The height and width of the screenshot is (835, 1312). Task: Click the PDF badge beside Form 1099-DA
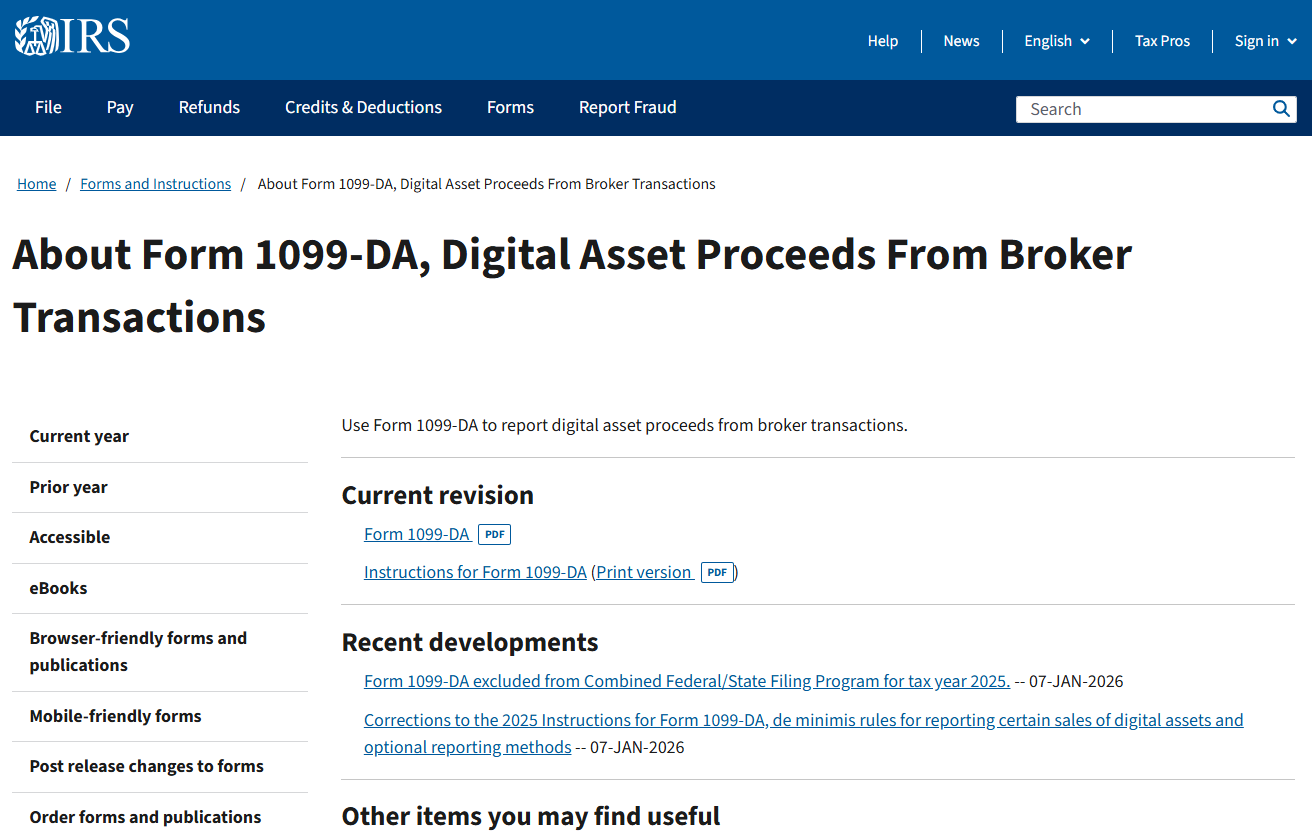(494, 535)
